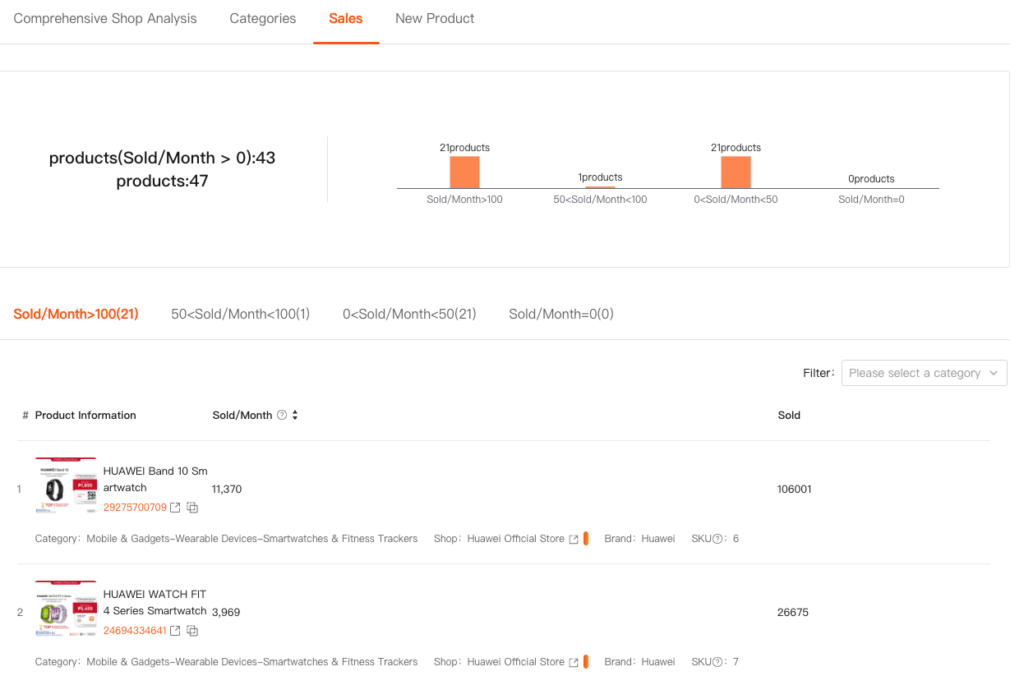Click the Sold/Month>100 orange chart bar
The width and height of the screenshot is (1024, 685).
point(464,172)
